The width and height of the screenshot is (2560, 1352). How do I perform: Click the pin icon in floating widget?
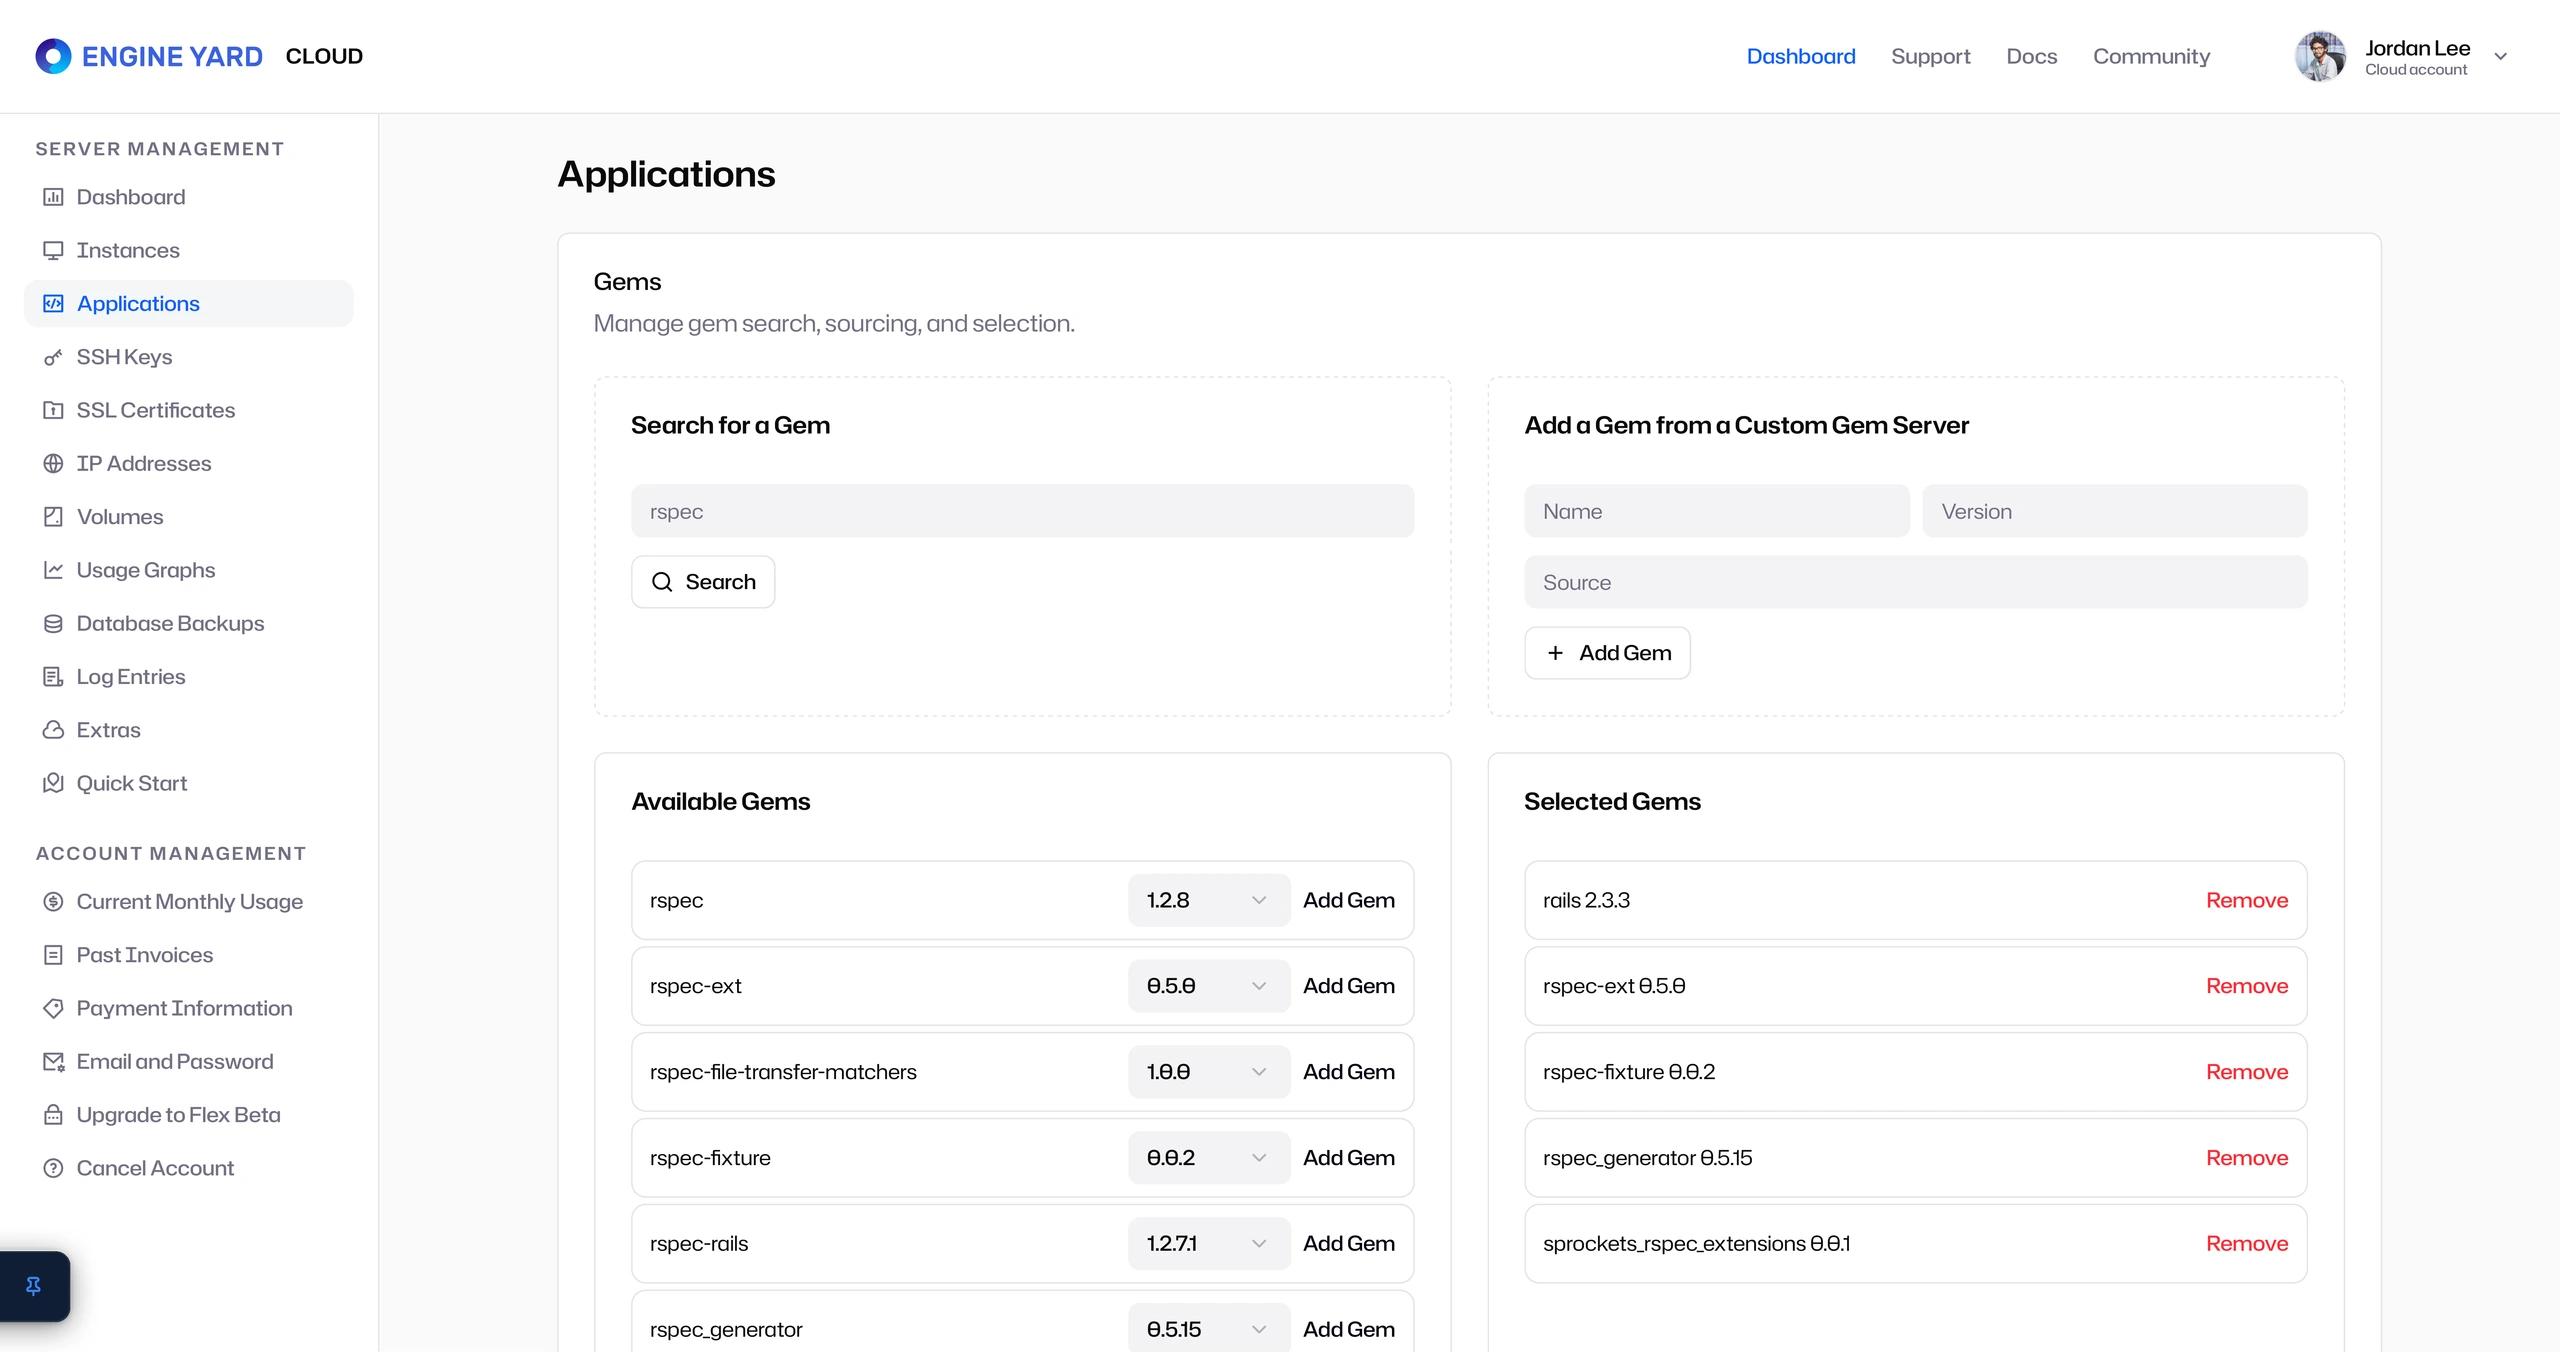pos(33,1286)
